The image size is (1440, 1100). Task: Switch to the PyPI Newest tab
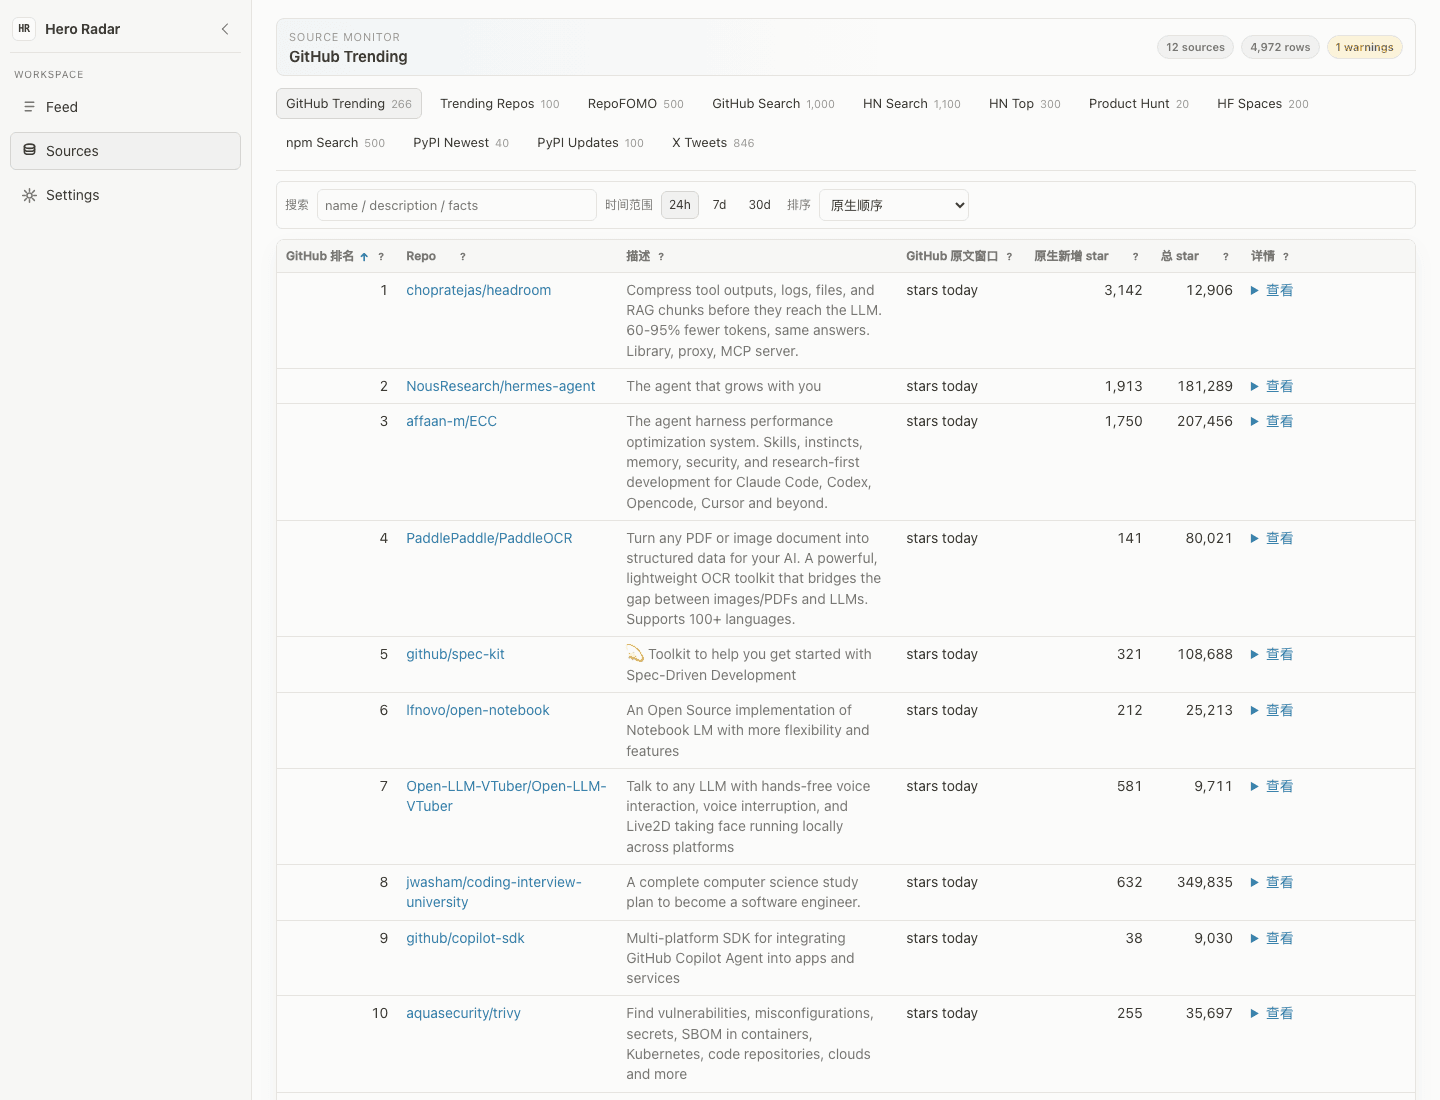[461, 143]
